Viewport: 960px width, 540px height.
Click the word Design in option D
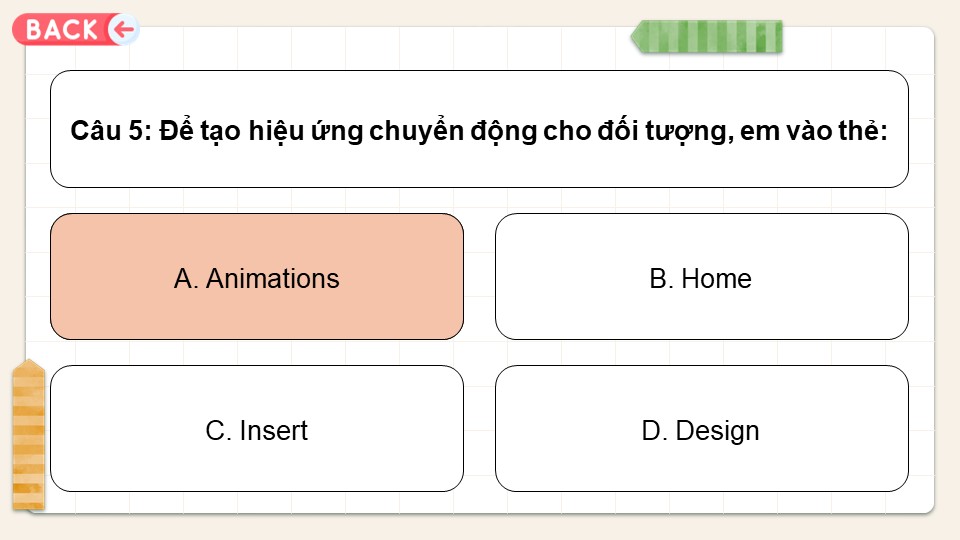click(x=718, y=432)
